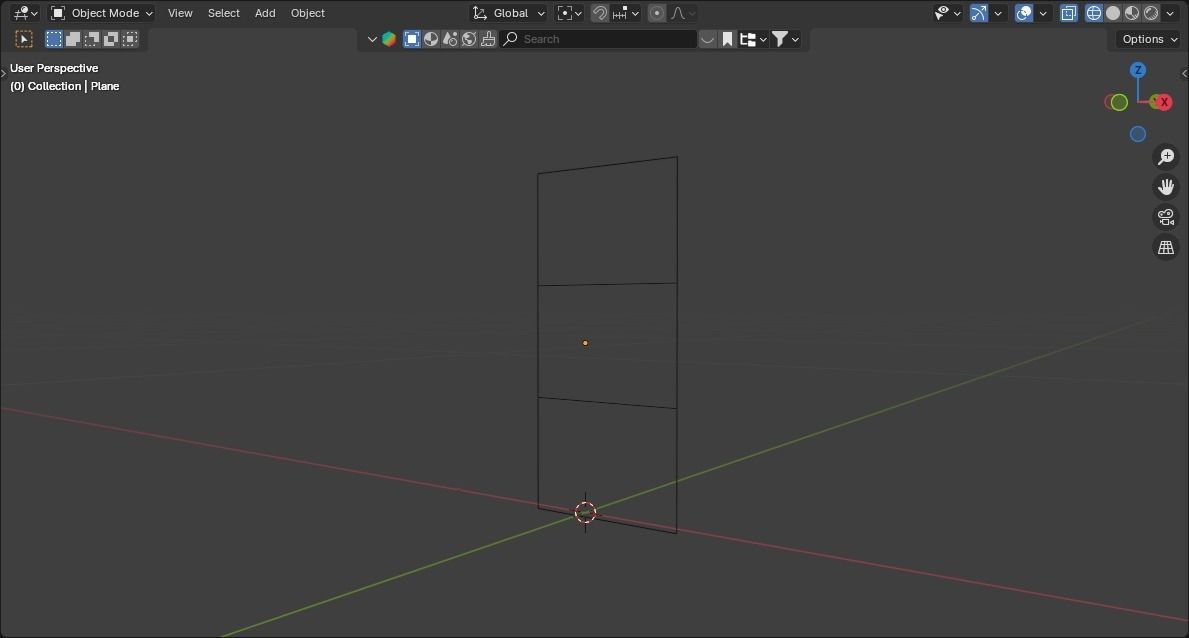Select the tweak select tool icon

point(24,39)
